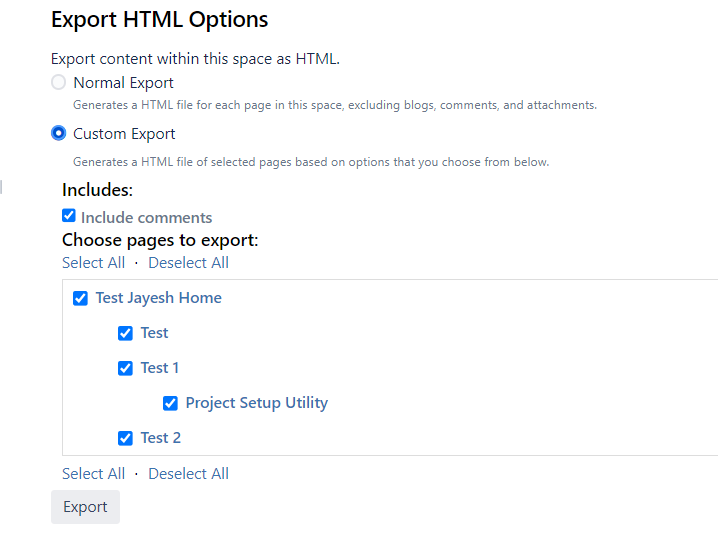The height and width of the screenshot is (543, 718).
Task: Open the Test page link
Action: (x=154, y=333)
